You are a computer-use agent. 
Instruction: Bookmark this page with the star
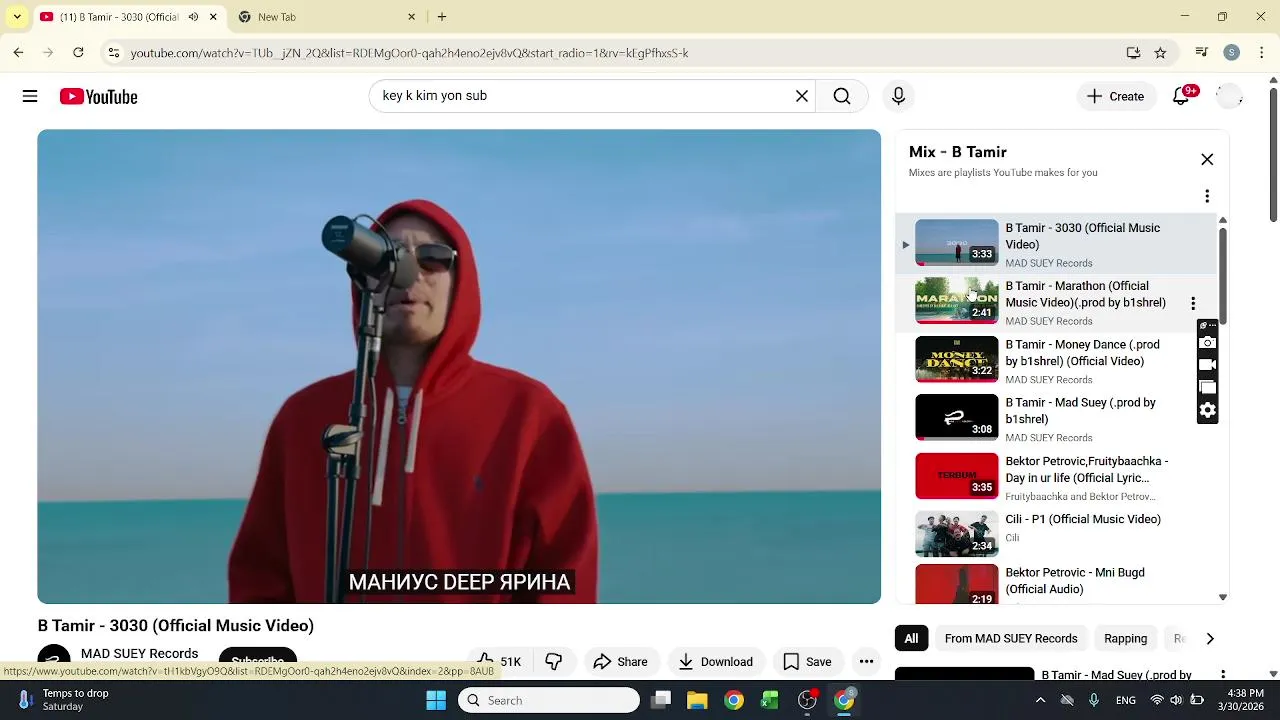point(1160,53)
